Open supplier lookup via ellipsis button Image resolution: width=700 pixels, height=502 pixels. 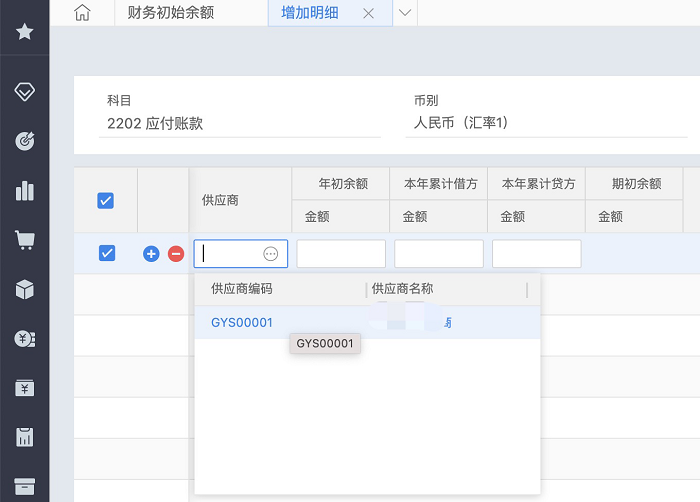click(271, 254)
